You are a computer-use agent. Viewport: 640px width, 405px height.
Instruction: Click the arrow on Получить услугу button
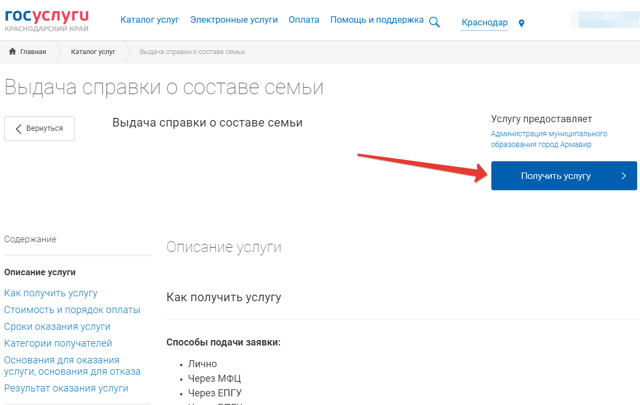(623, 176)
